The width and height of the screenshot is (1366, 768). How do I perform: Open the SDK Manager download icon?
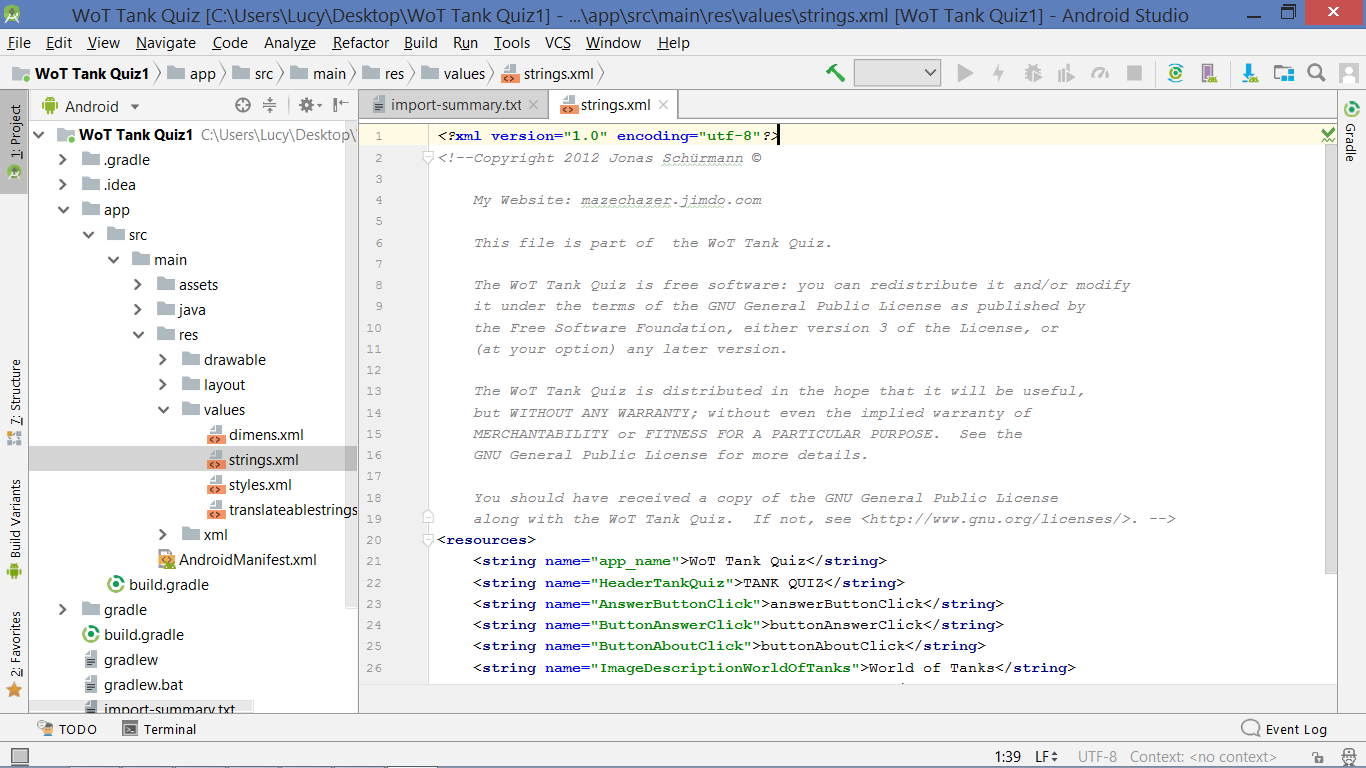coord(1250,73)
